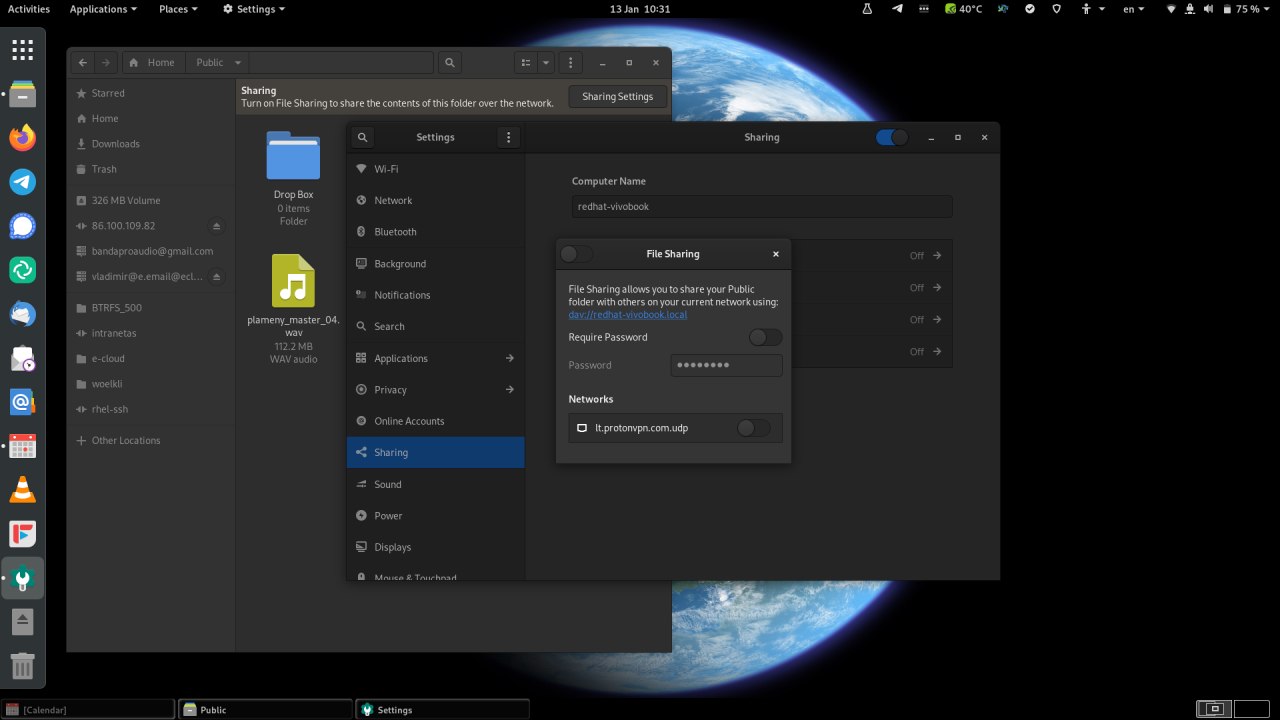Click the Files app icon in the dock
The height and width of the screenshot is (720, 1280).
(x=23, y=94)
